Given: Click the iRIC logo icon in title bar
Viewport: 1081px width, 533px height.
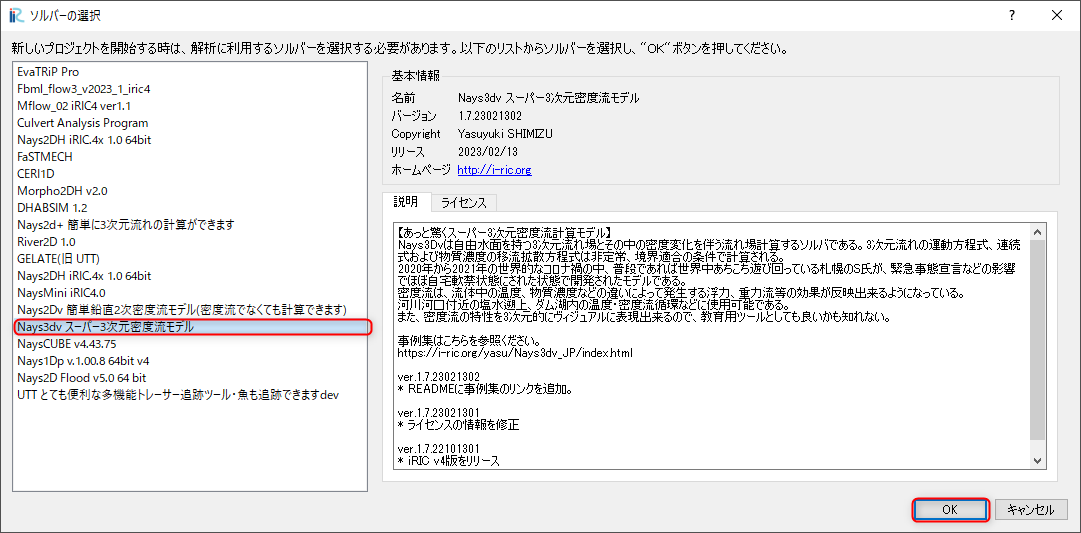Looking at the screenshot, I should pyautogui.click(x=16, y=14).
